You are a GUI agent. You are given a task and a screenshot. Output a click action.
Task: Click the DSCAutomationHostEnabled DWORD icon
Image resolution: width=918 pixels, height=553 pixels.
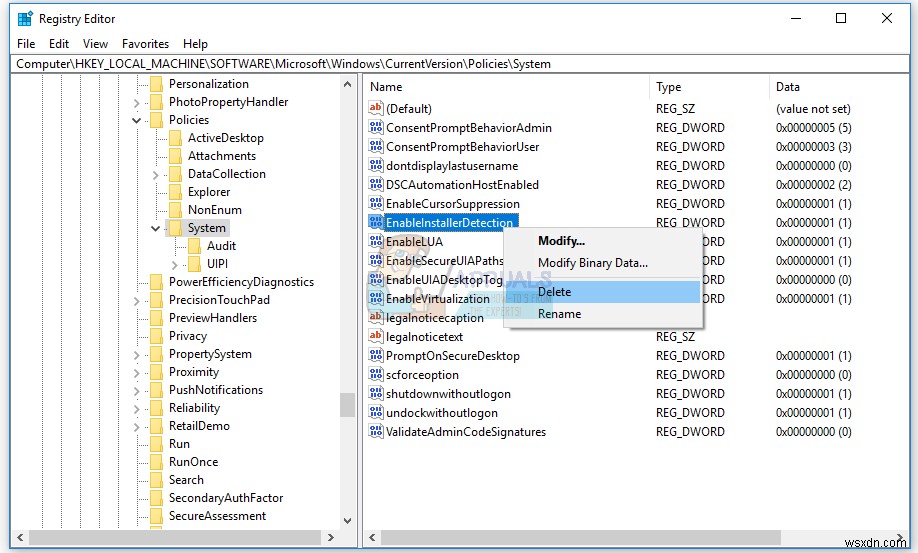pyautogui.click(x=375, y=184)
